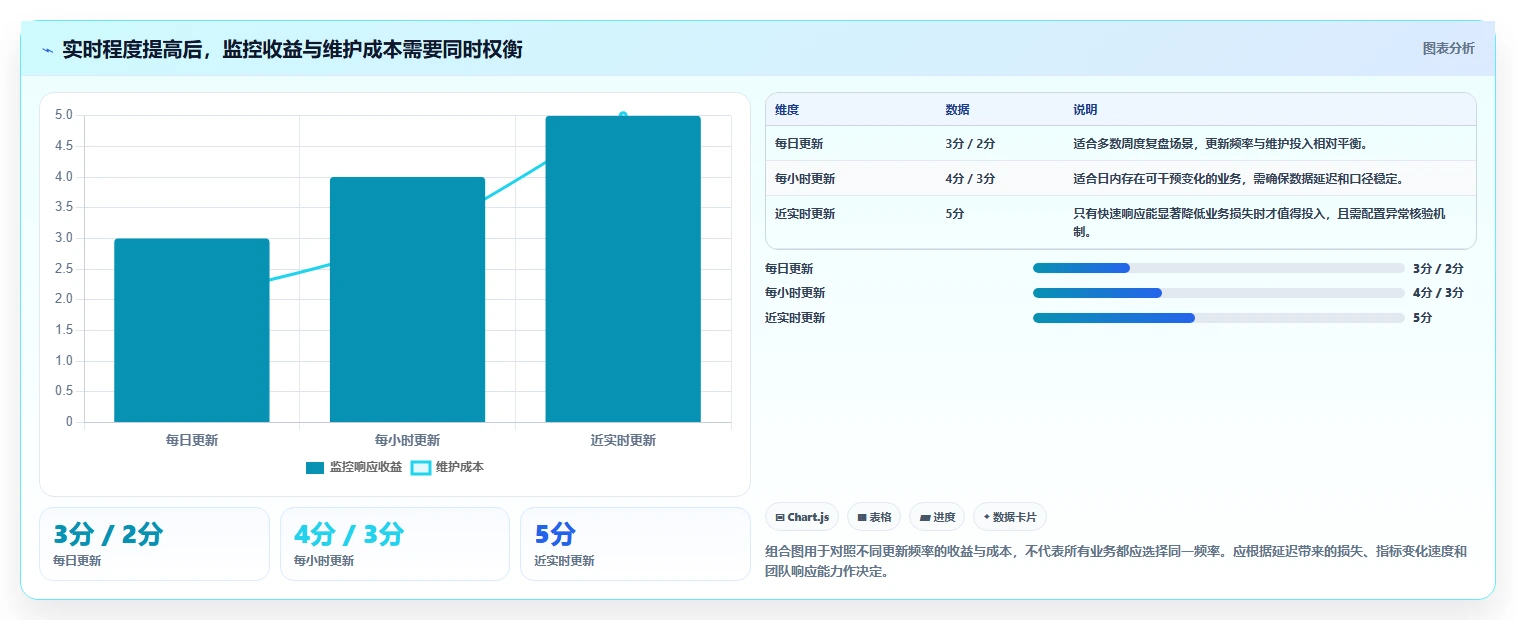Viewport: 1516px width, 620px height.
Task: Select the 数据卡片 tag
Action: [x=1009, y=517]
